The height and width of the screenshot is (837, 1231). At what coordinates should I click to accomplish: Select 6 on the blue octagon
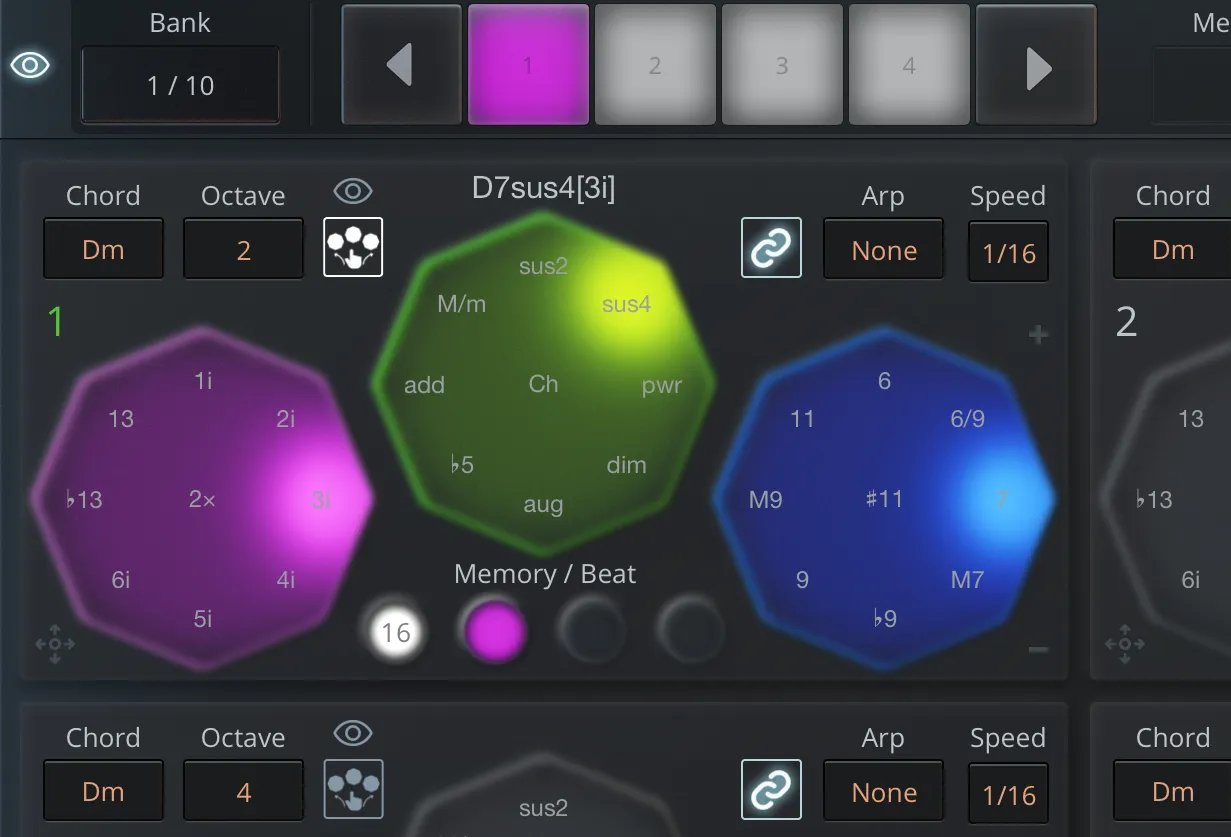[884, 380]
